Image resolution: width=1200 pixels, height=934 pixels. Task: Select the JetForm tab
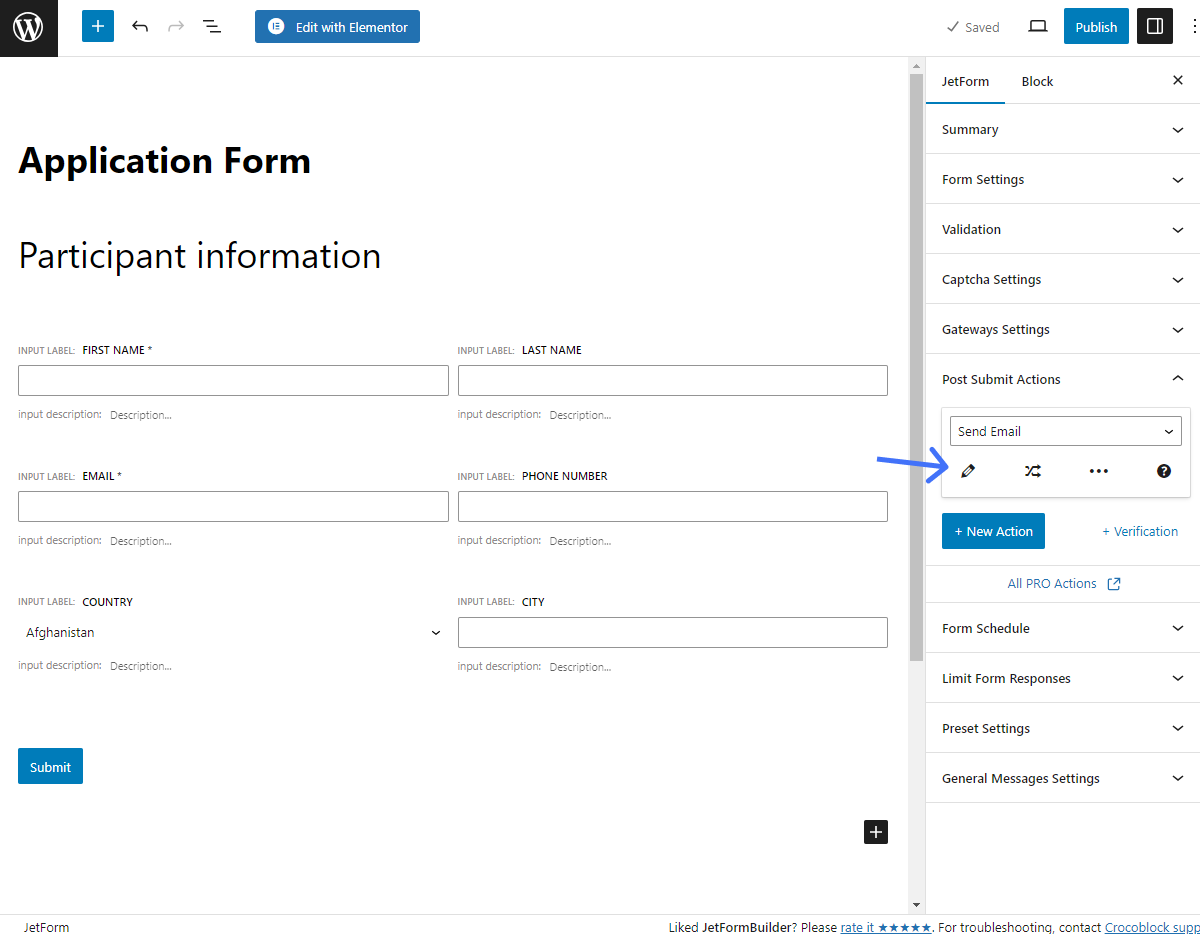tap(965, 81)
